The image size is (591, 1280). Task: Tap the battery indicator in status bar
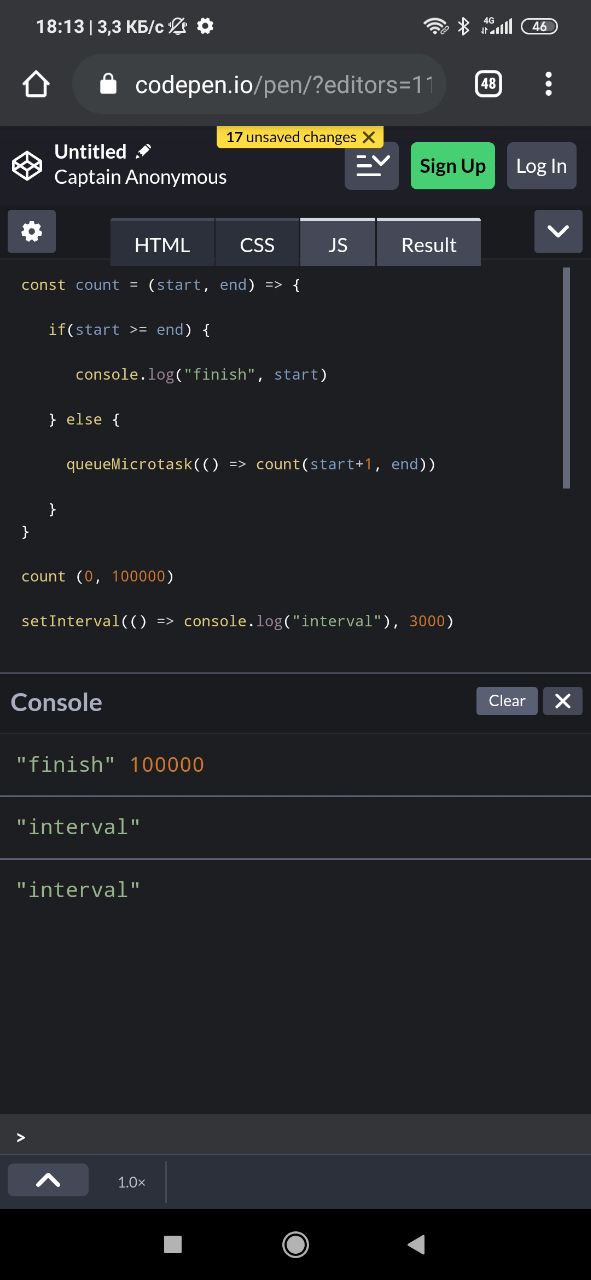[540, 26]
